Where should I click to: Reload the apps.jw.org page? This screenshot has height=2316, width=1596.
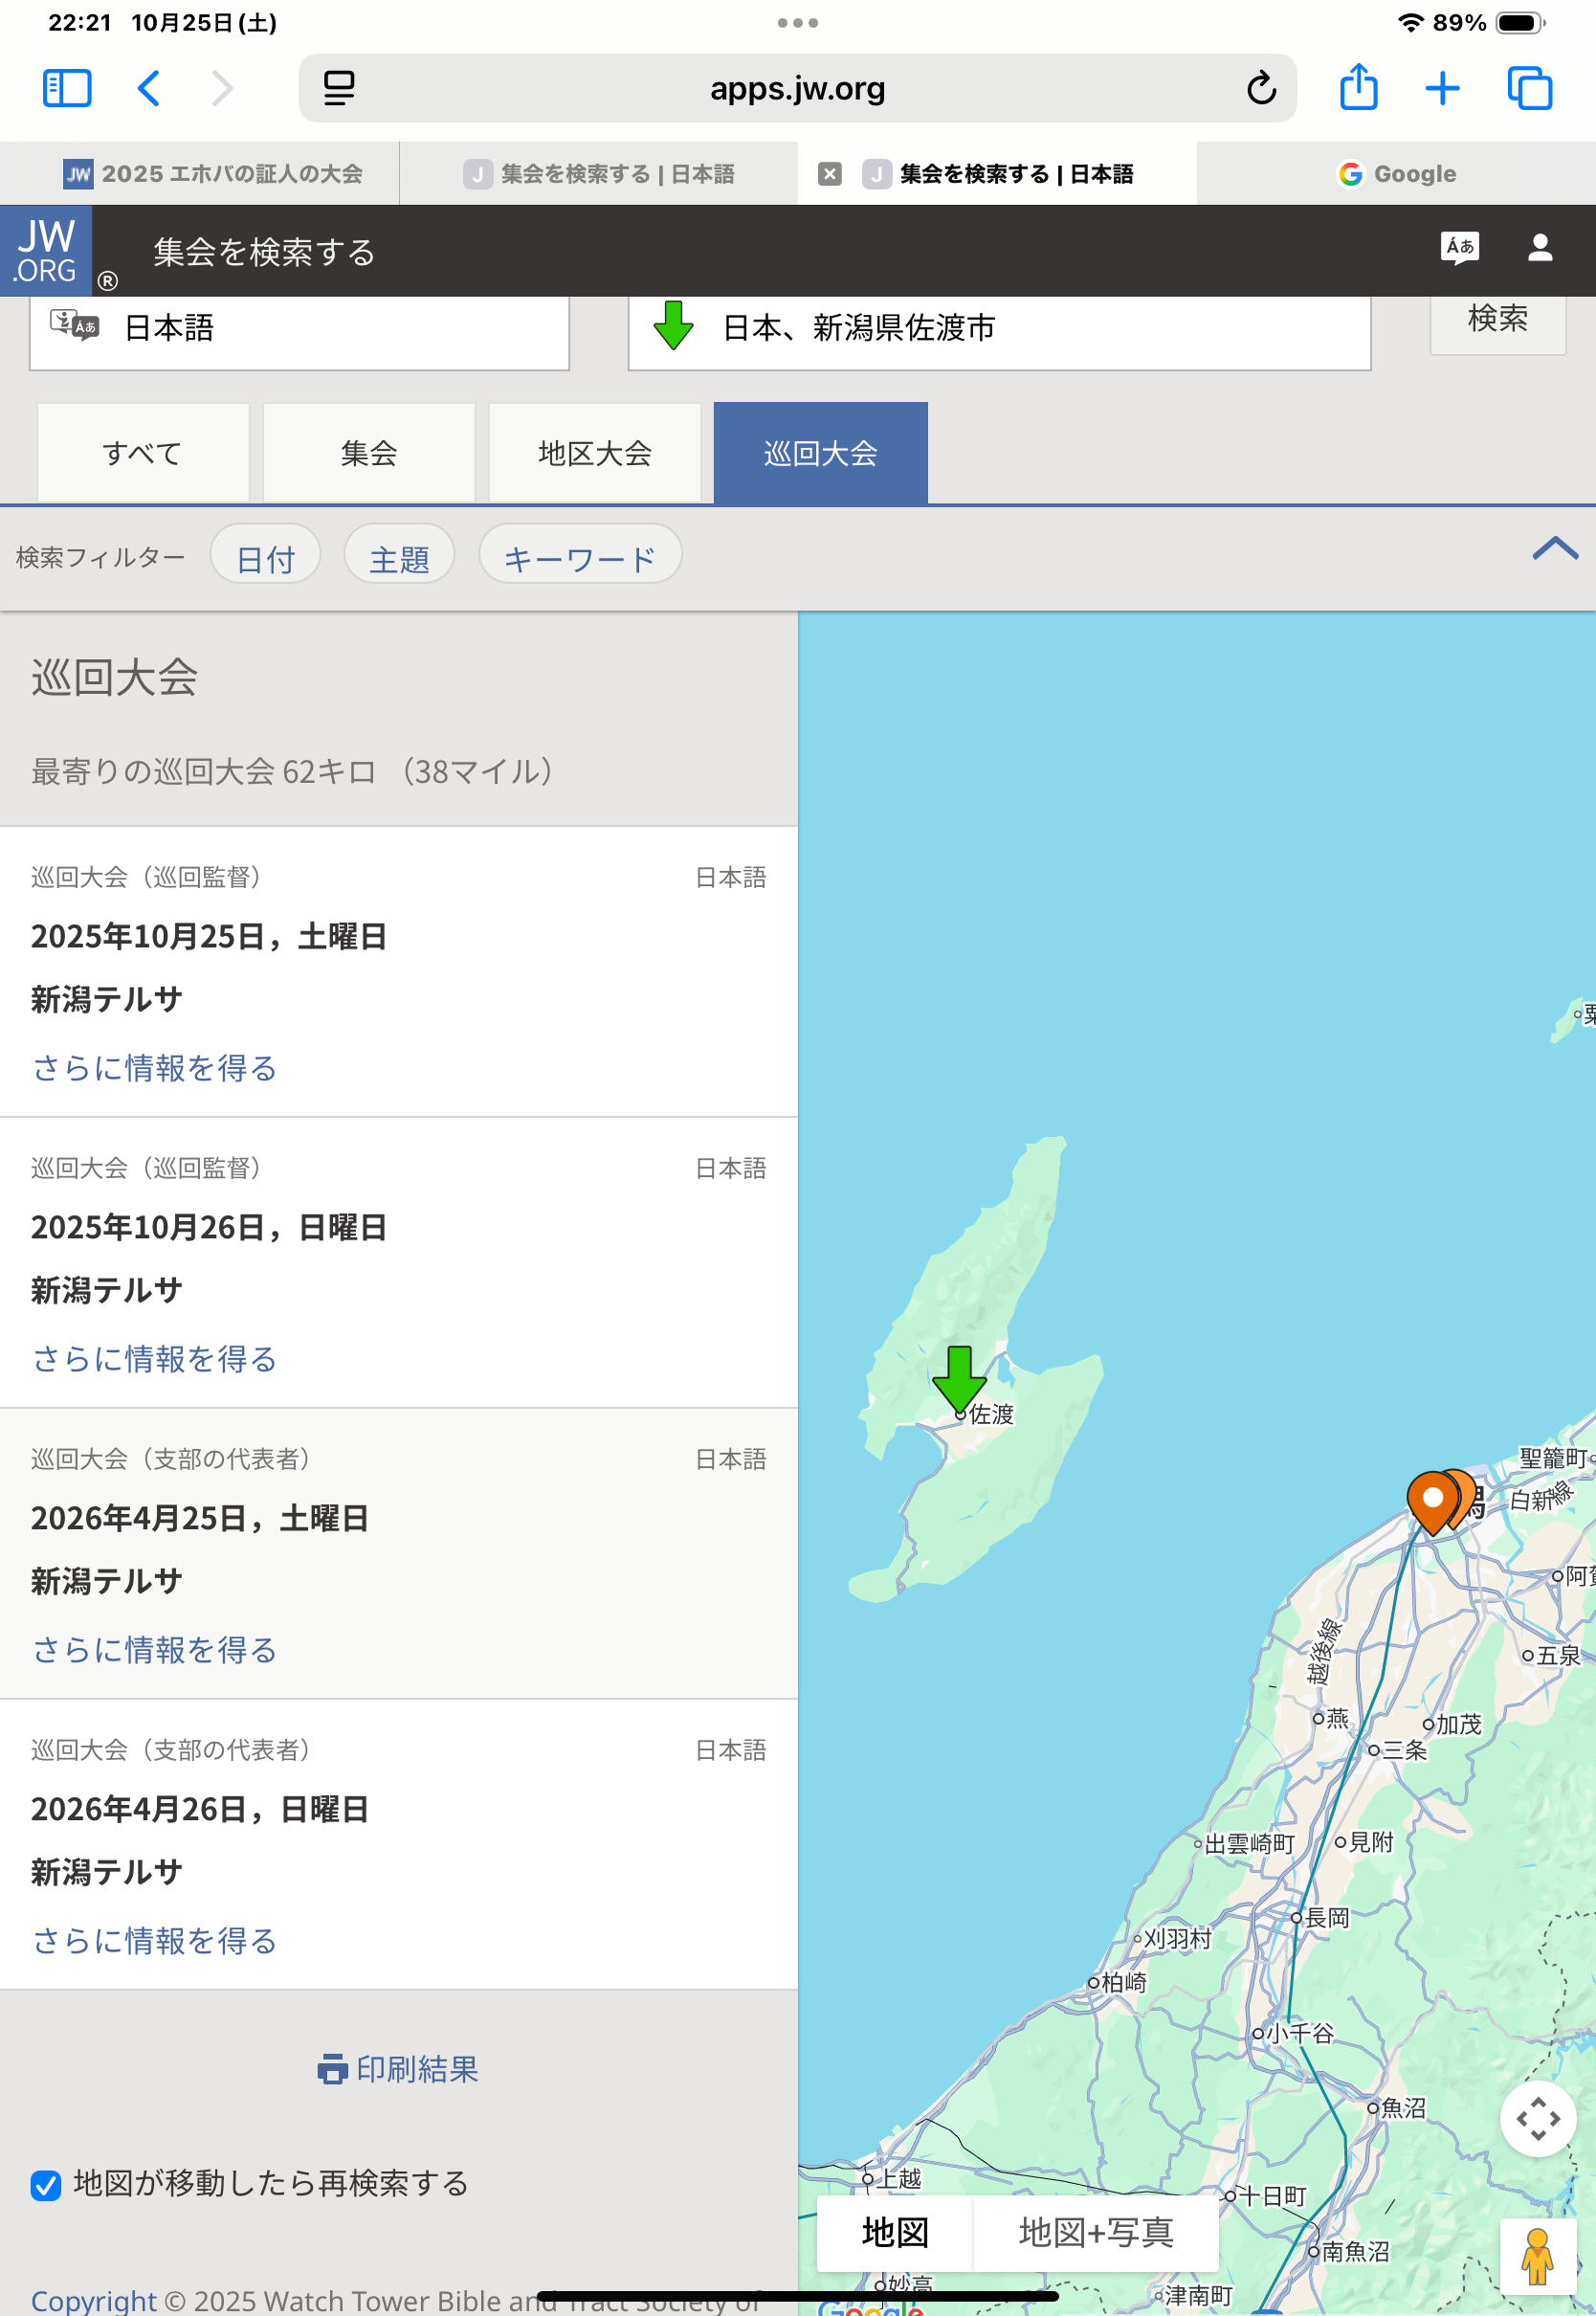[1260, 88]
